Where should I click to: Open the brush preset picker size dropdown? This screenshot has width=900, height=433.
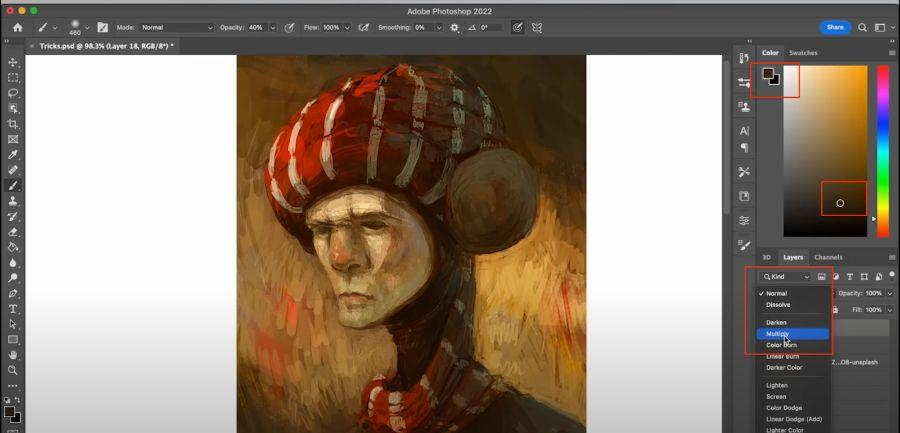click(87, 28)
